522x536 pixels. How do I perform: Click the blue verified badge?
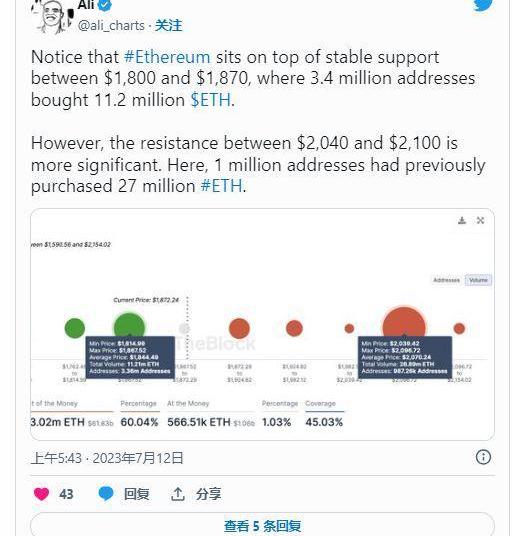(x=105, y=5)
